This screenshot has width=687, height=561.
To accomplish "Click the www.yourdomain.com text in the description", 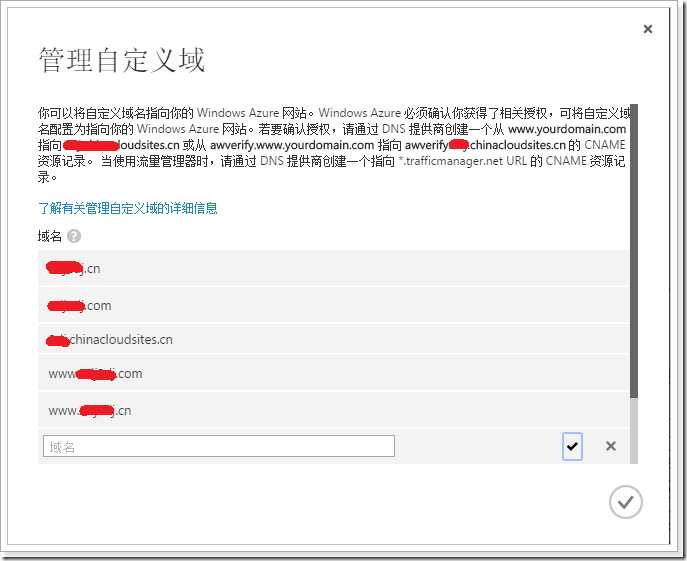I will tap(567, 129).
